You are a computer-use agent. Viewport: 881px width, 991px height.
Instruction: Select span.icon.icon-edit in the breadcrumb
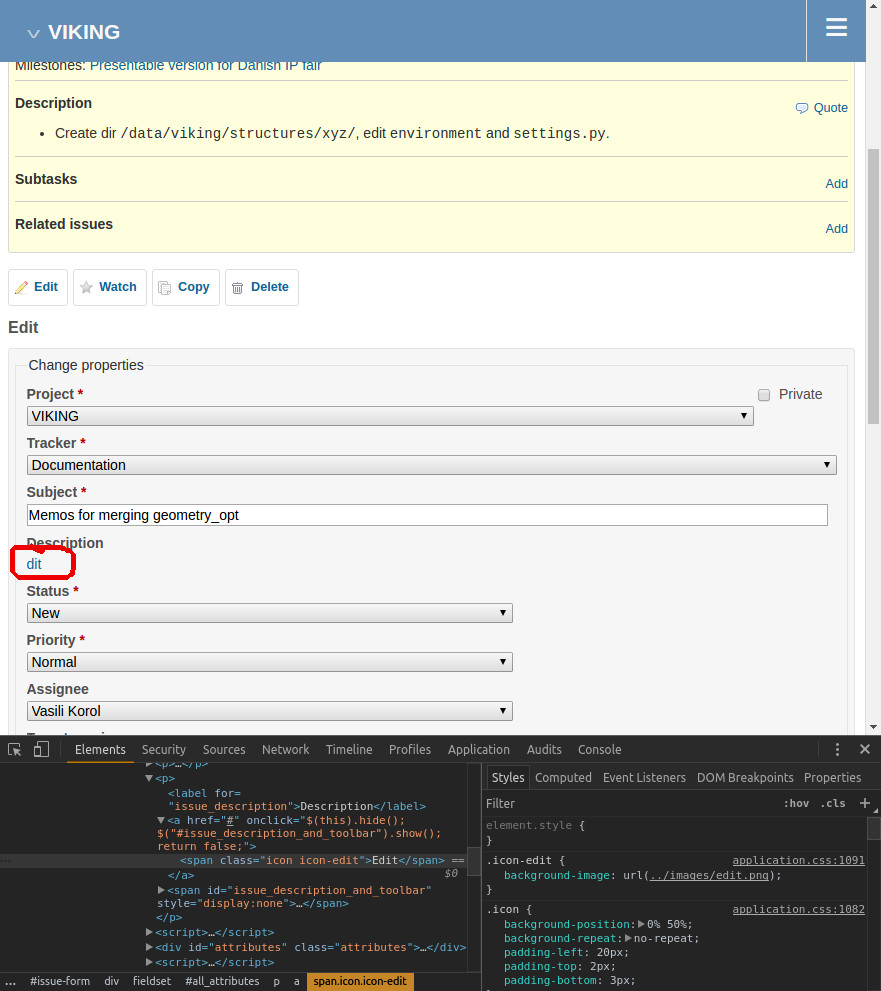[360, 981]
